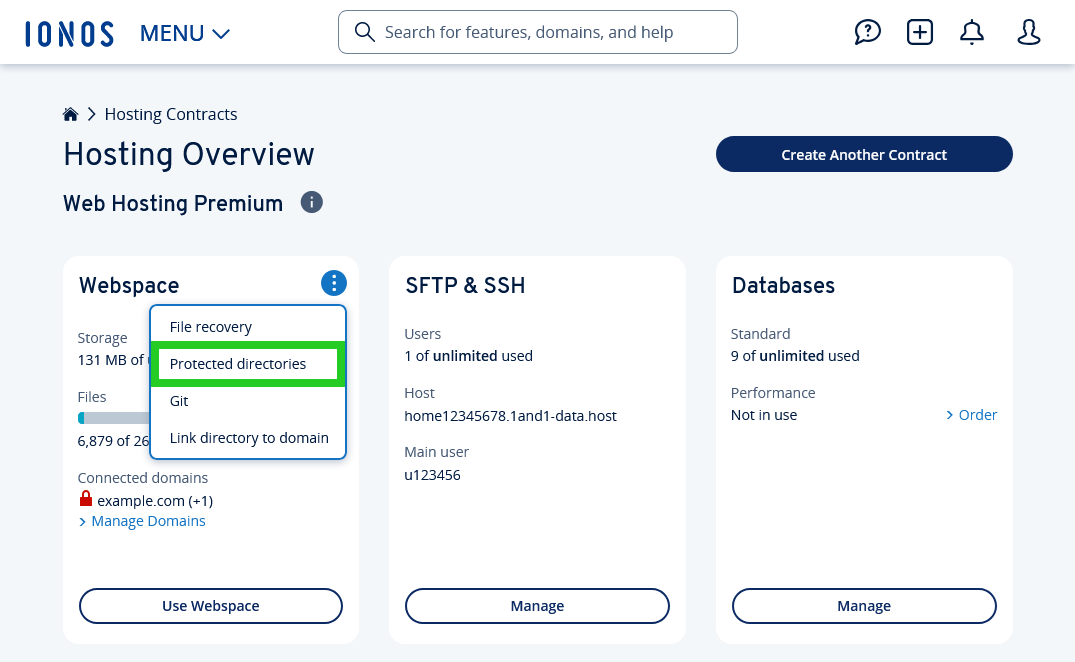Open notifications via the bell icon
Image resolution: width=1075 pixels, height=662 pixels.
tap(971, 32)
